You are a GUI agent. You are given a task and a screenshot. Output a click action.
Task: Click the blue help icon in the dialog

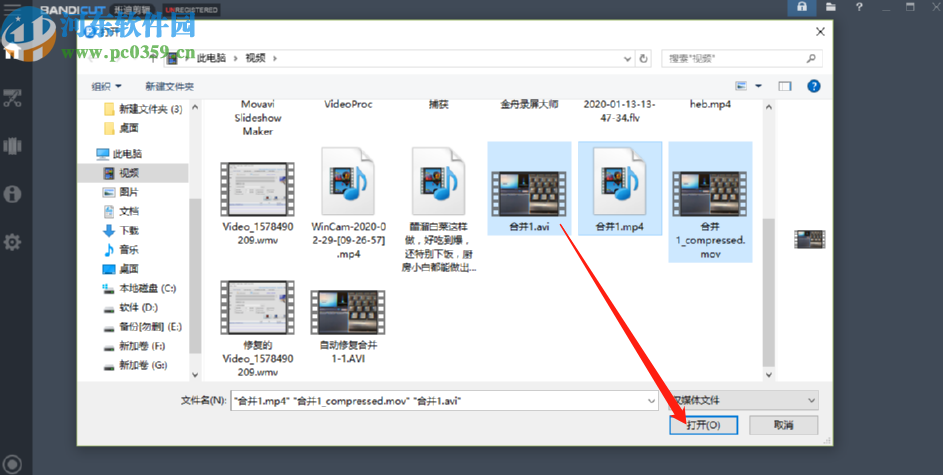click(814, 86)
